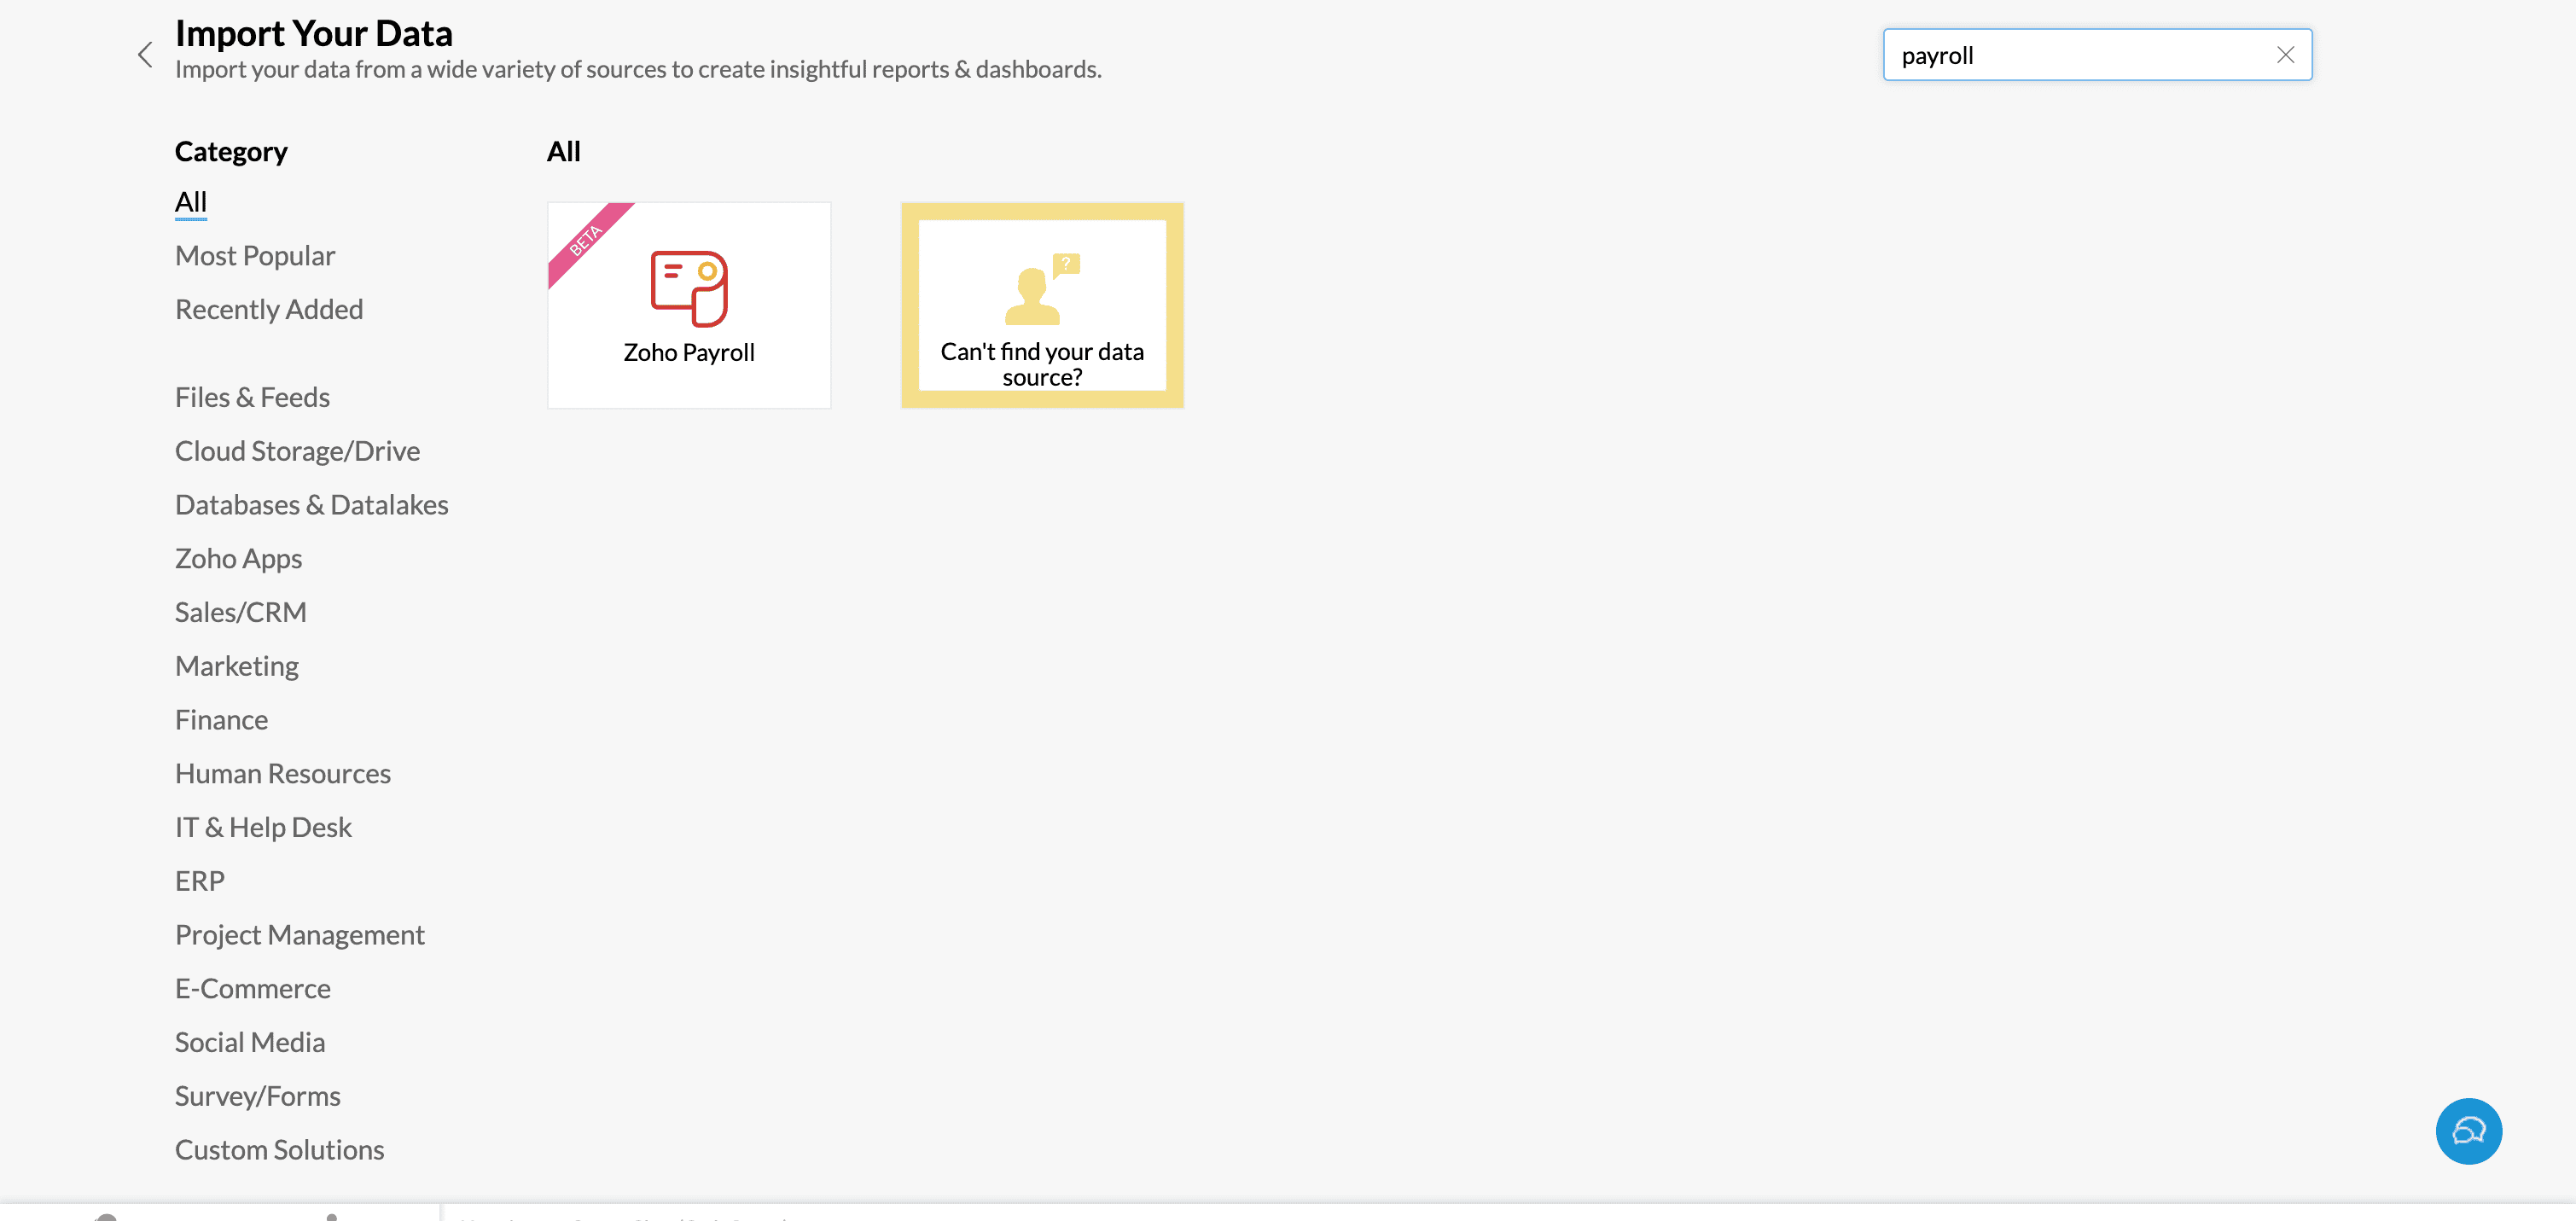Expand the Databases & Datalakes category

pyautogui.click(x=311, y=504)
